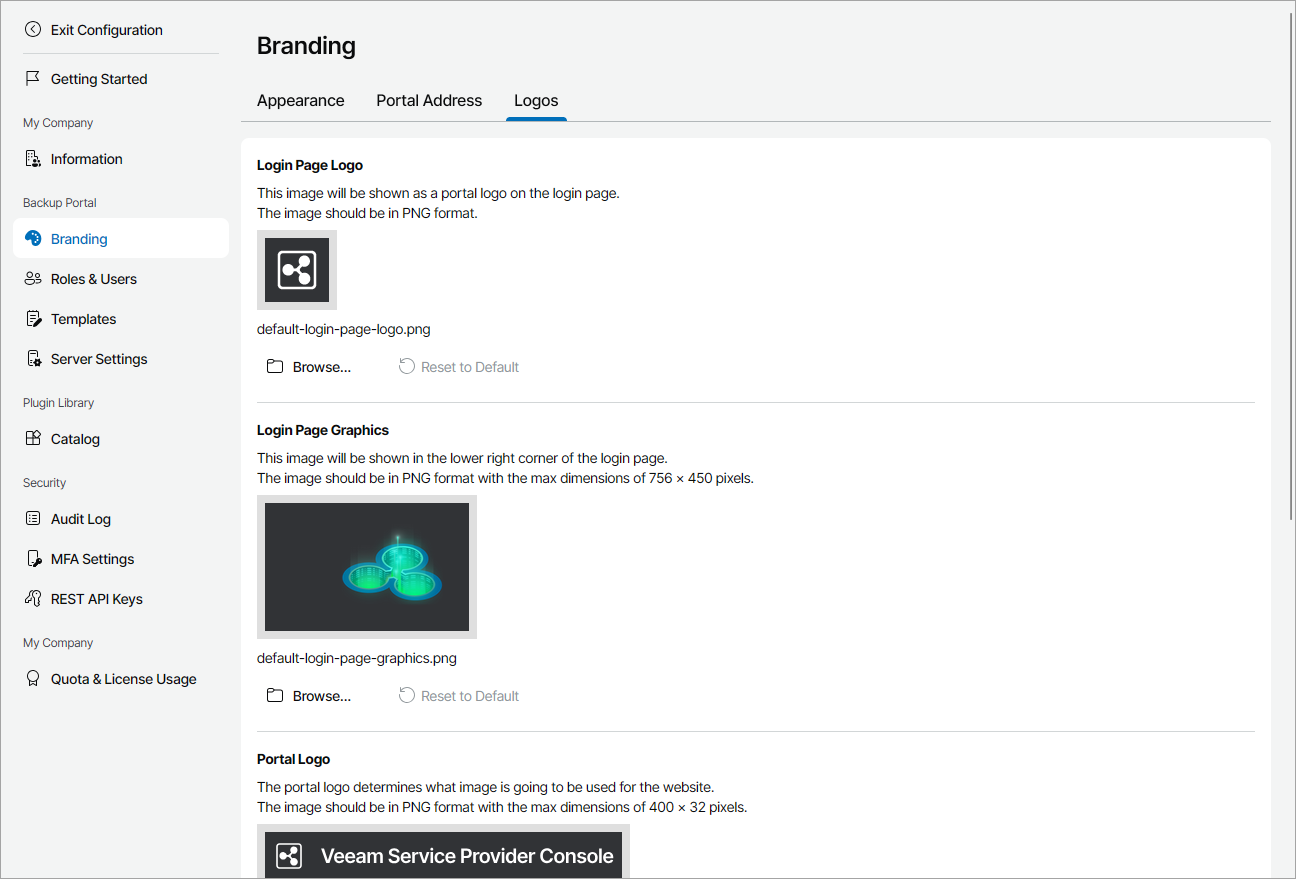Click the Getting Started flag icon
This screenshot has height=879, width=1296.
[x=33, y=79]
